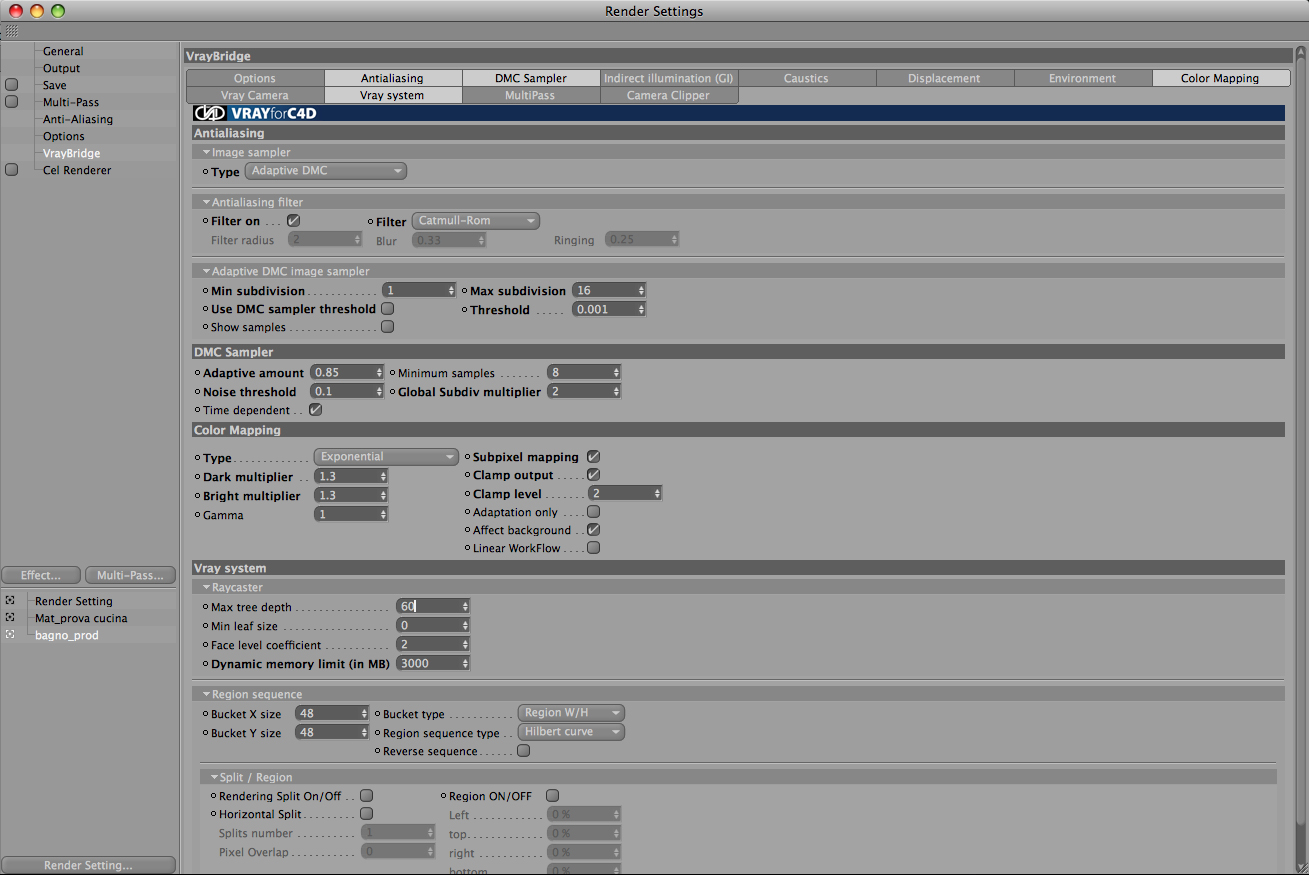Click the grip icon under the title bar
The width and height of the screenshot is (1309, 875).
pos(11,31)
